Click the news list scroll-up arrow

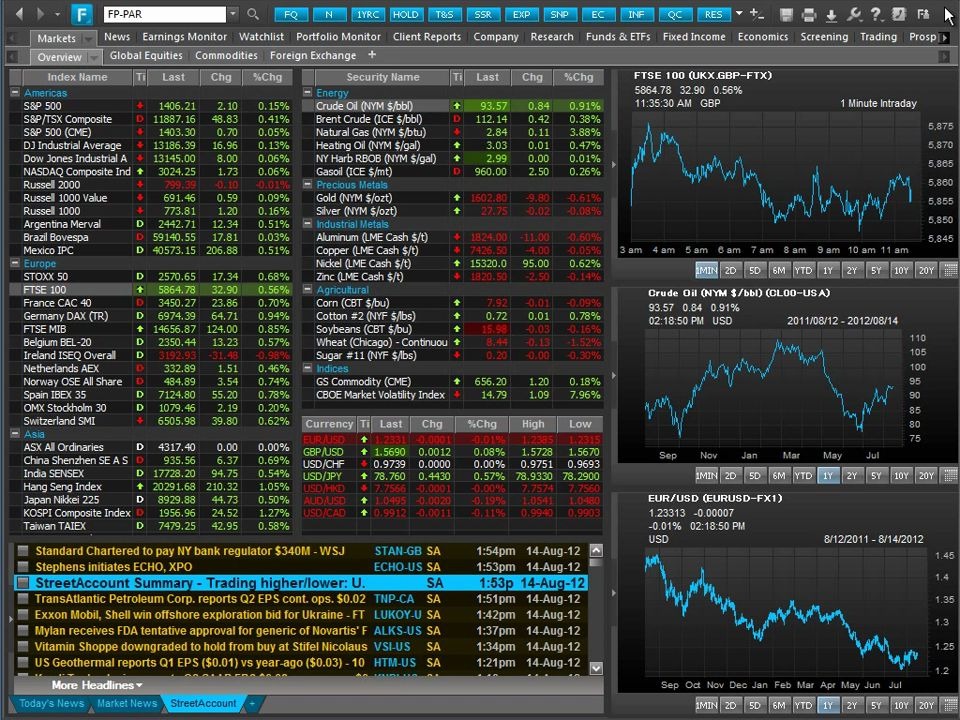coord(596,550)
